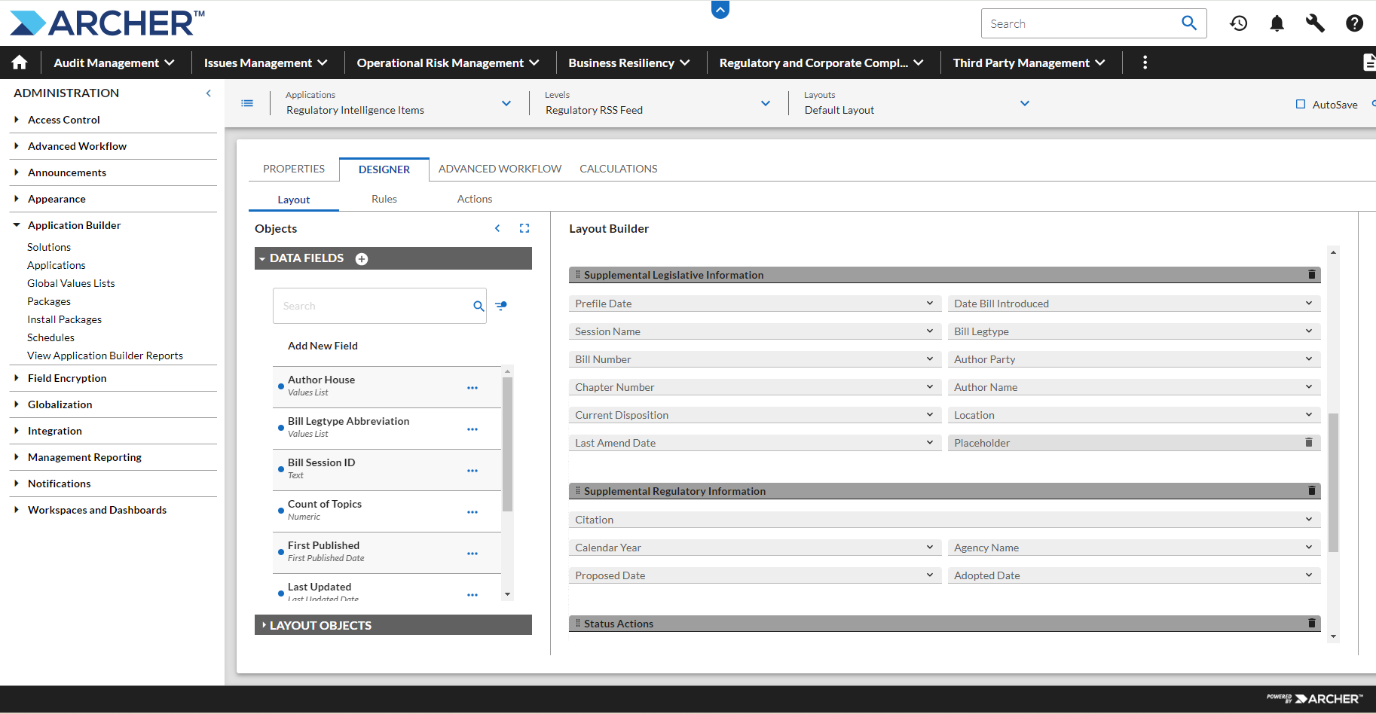Screen dimensions: 1376x714
Task: Open the Business Resiliency menu
Action: coord(629,62)
